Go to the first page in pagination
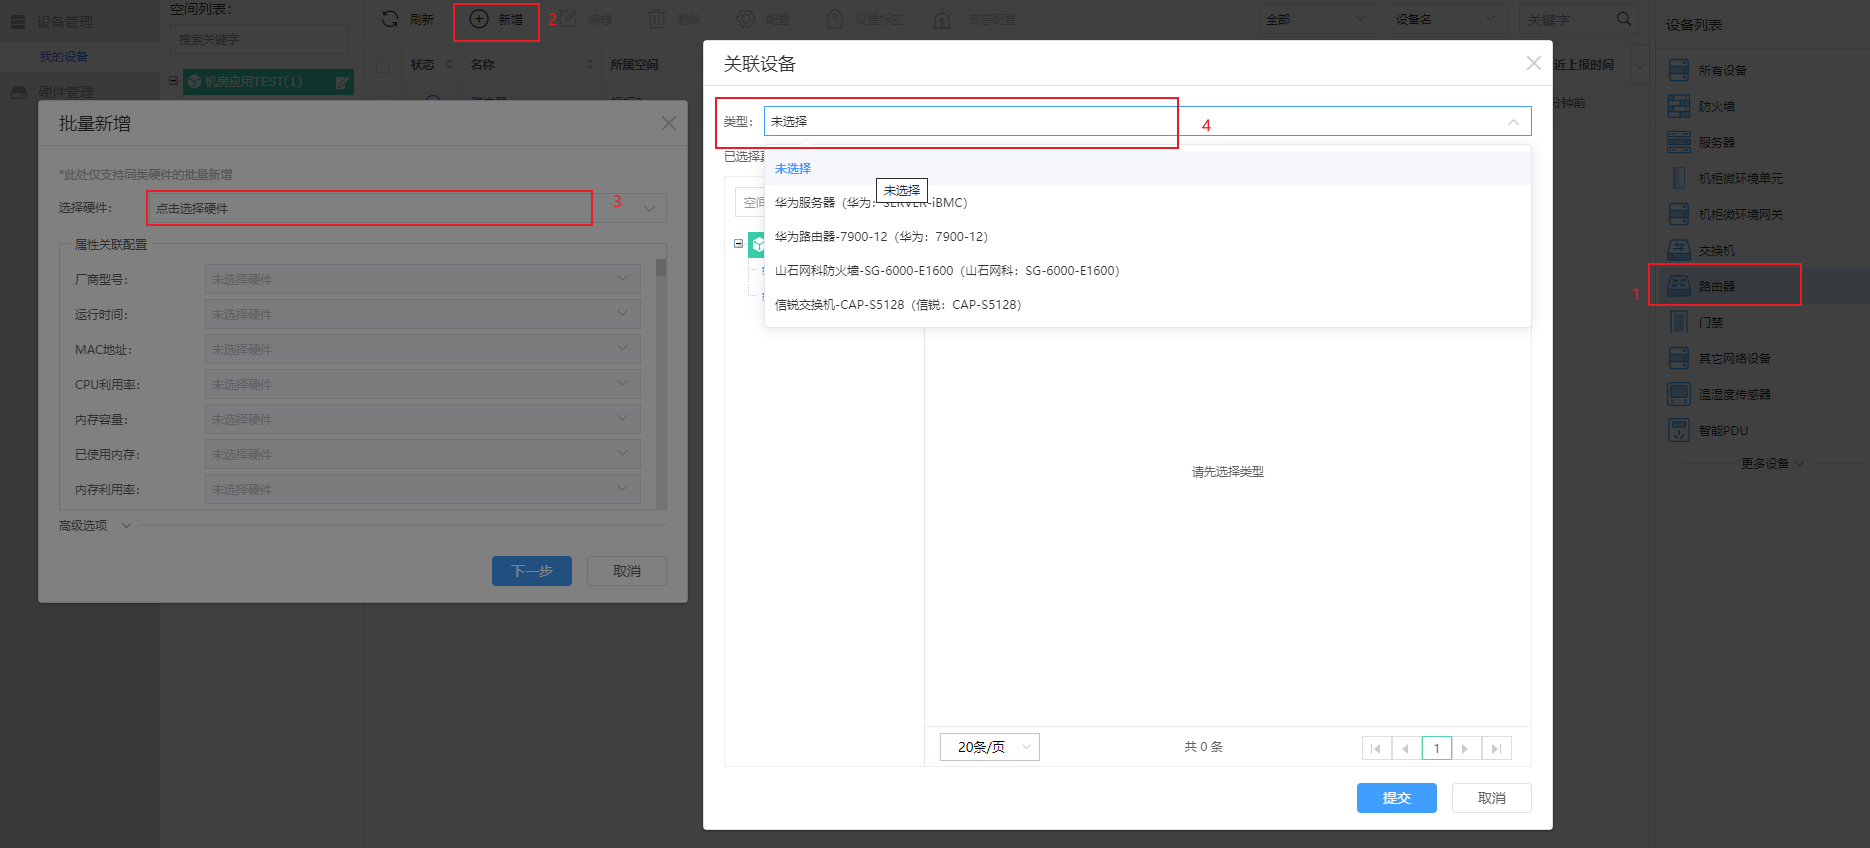This screenshot has height=848, width=1870. point(1376,748)
